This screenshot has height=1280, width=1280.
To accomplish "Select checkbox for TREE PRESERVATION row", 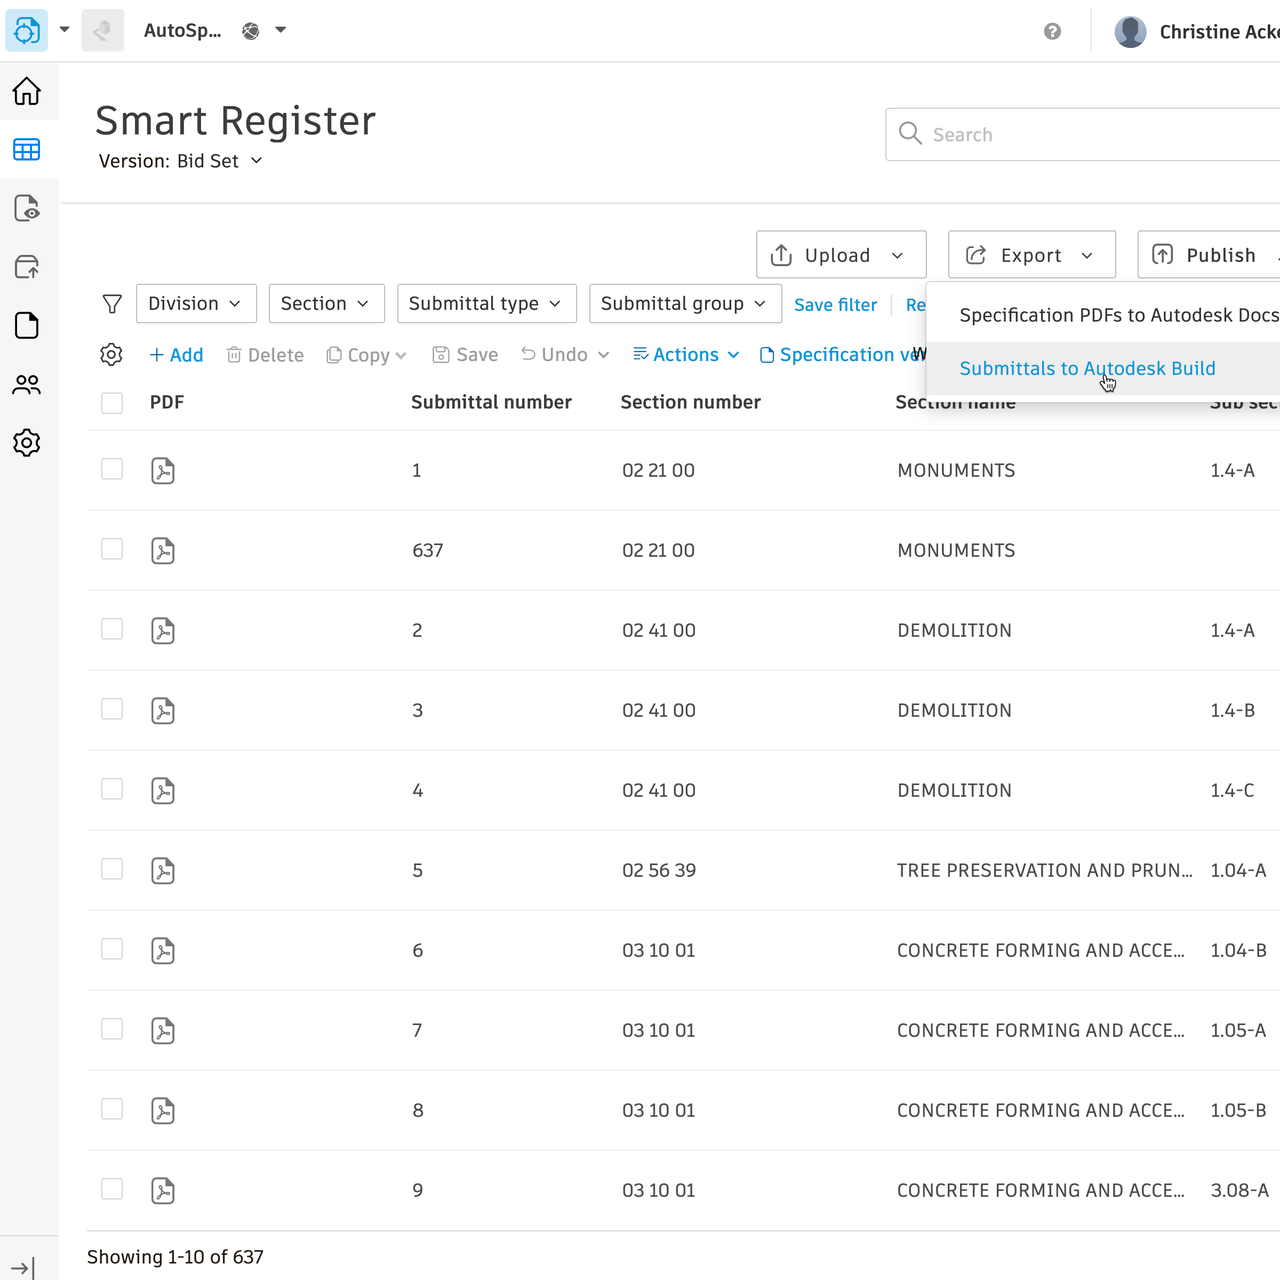I will click(112, 870).
